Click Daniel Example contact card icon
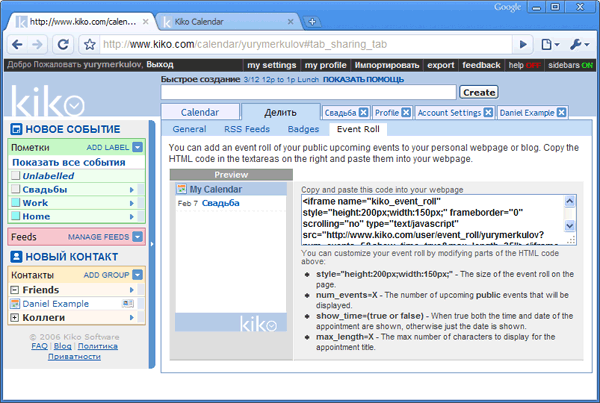This screenshot has width=600, height=403. 128,303
